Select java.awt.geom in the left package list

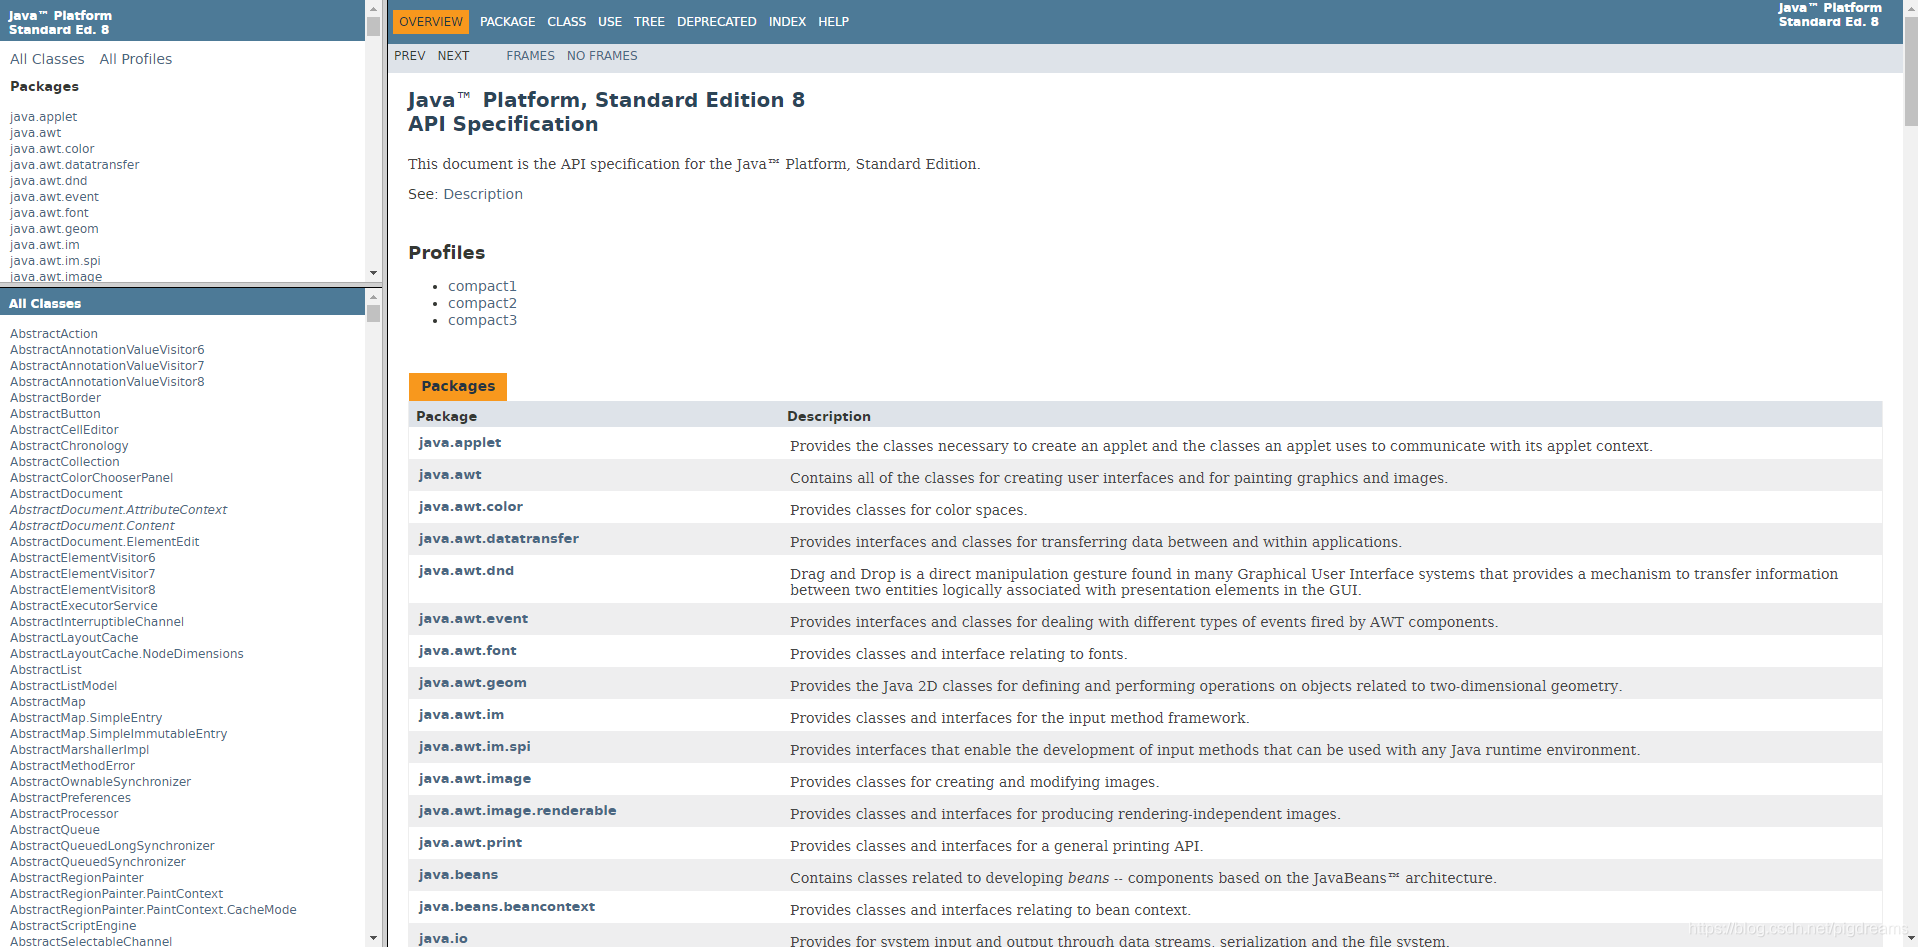pyautogui.click(x=54, y=229)
